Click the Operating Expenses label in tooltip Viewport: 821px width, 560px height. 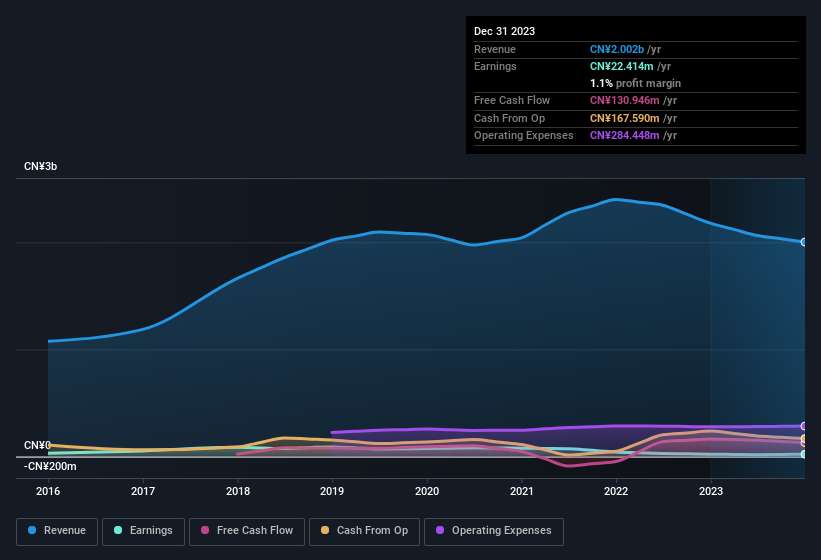[524, 136]
